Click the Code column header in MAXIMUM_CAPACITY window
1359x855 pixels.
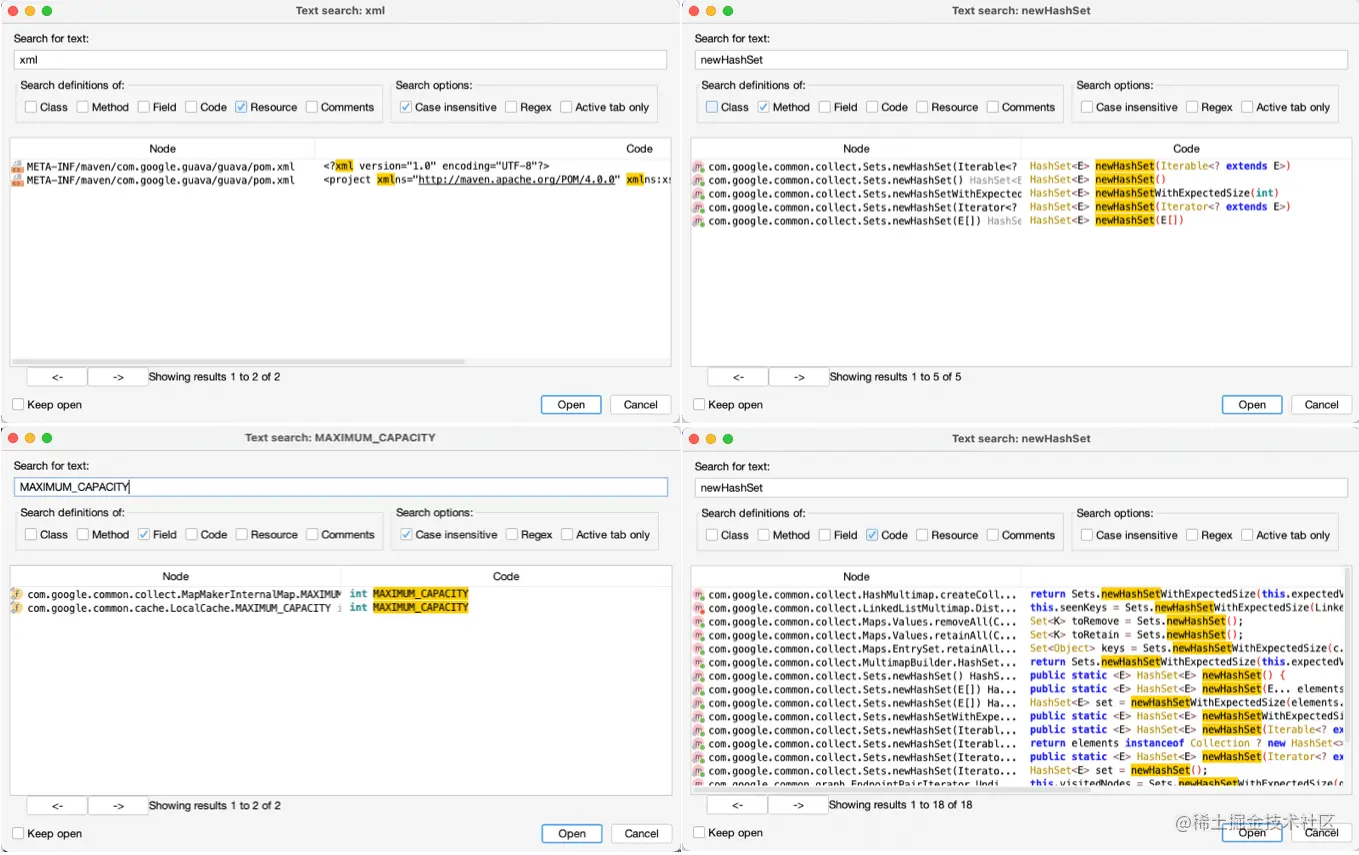point(506,576)
